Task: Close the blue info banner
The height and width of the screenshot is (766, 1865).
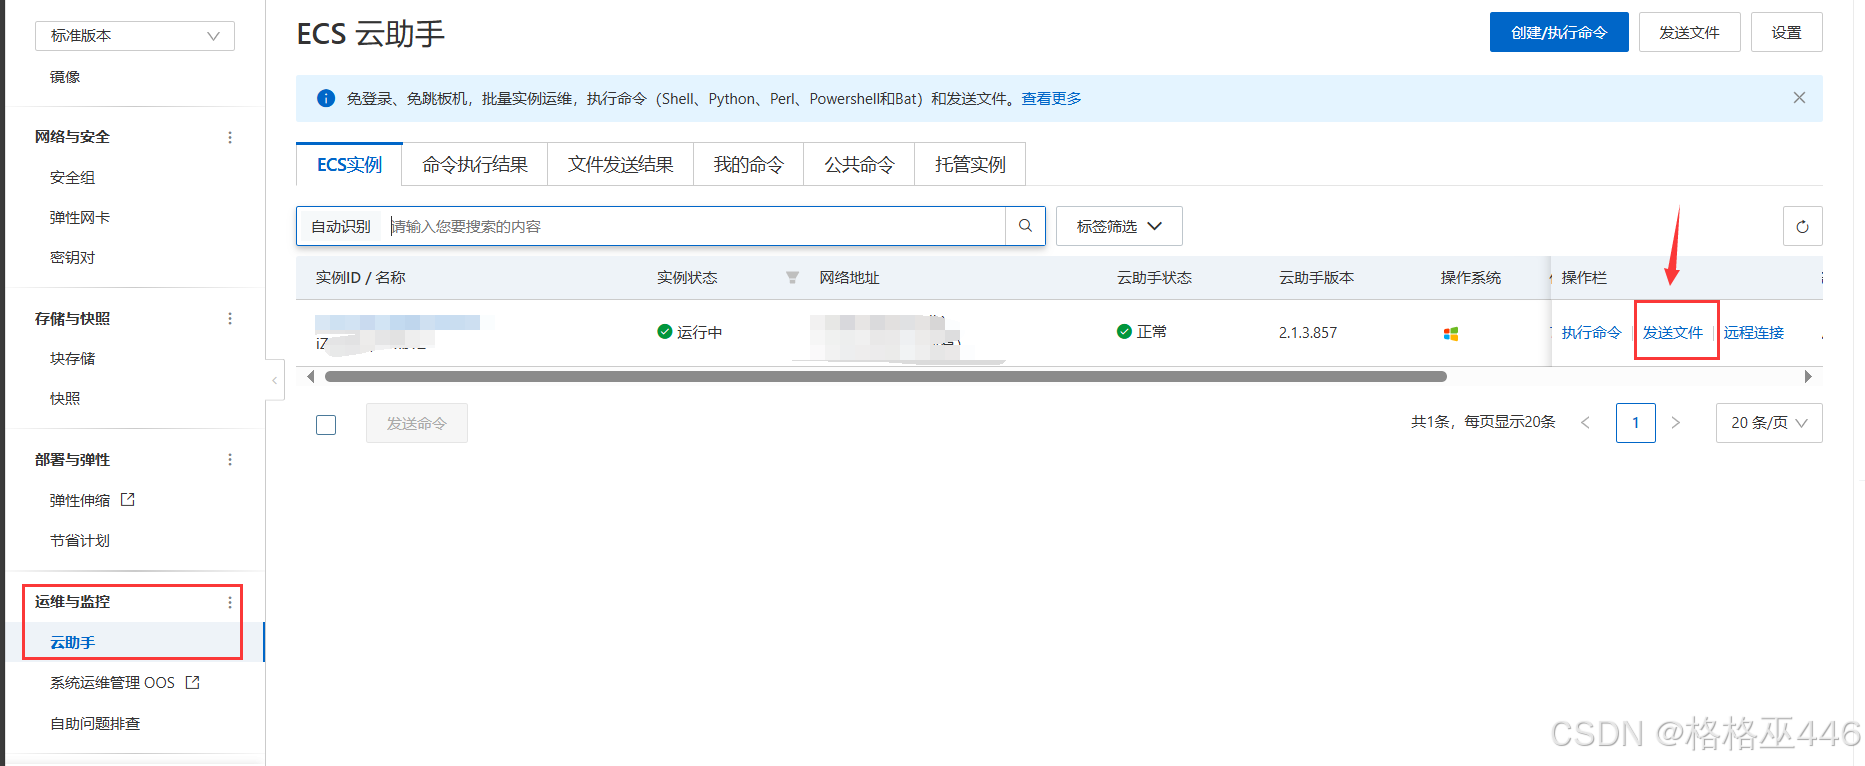Action: pyautogui.click(x=1799, y=98)
